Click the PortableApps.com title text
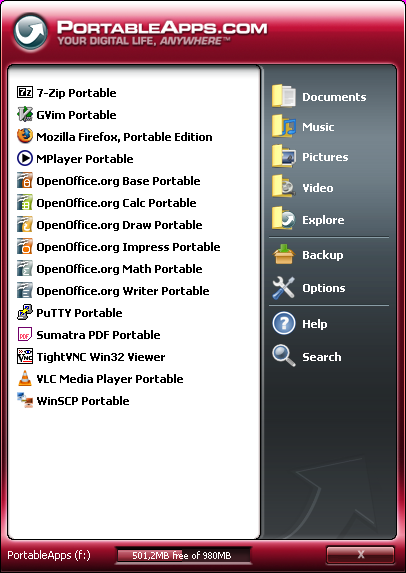This screenshot has height=573, width=406. click(x=162, y=28)
